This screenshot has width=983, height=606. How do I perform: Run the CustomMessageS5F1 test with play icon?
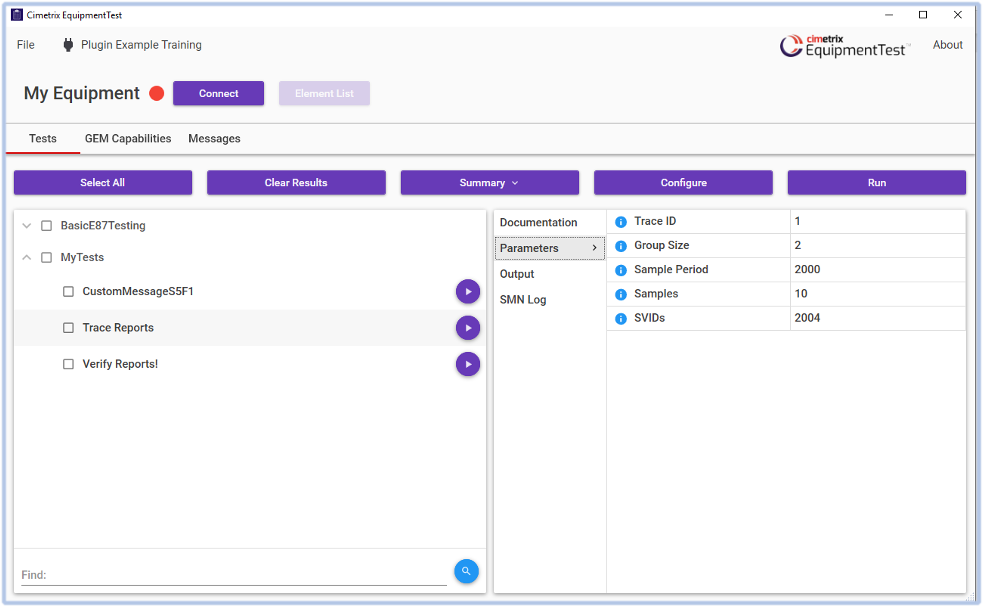coord(467,291)
